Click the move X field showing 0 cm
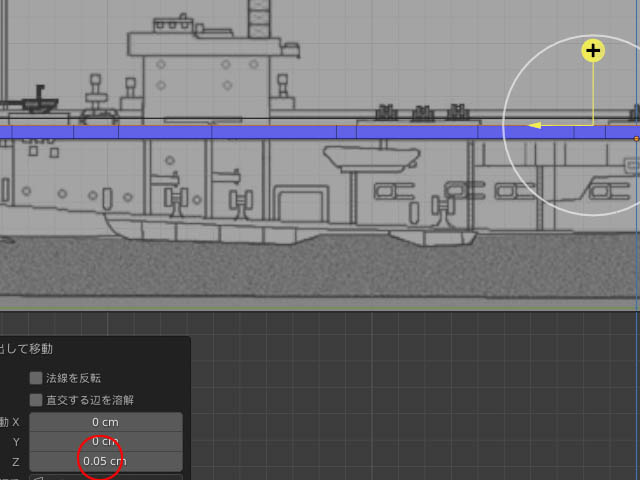 coord(106,422)
